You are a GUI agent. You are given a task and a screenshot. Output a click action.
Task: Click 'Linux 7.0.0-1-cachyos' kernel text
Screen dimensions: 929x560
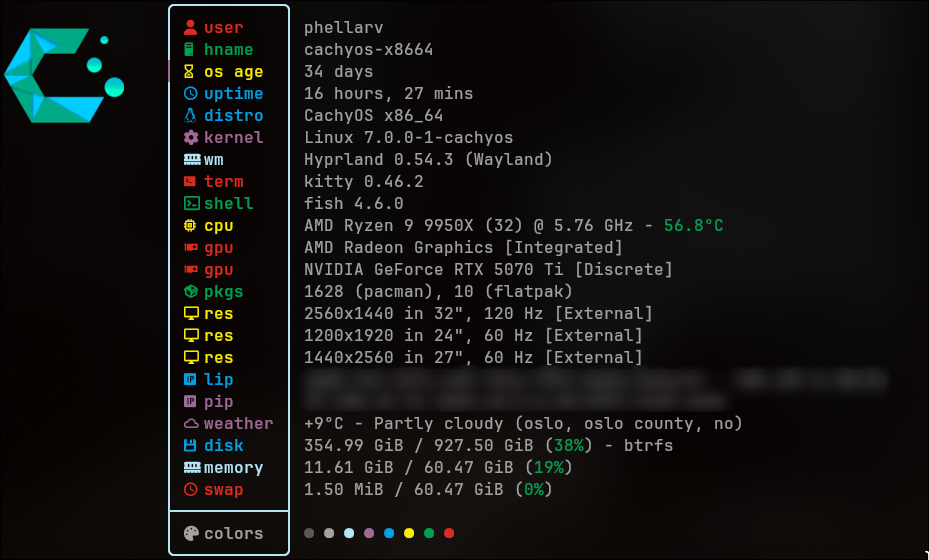pyautogui.click(x=409, y=137)
